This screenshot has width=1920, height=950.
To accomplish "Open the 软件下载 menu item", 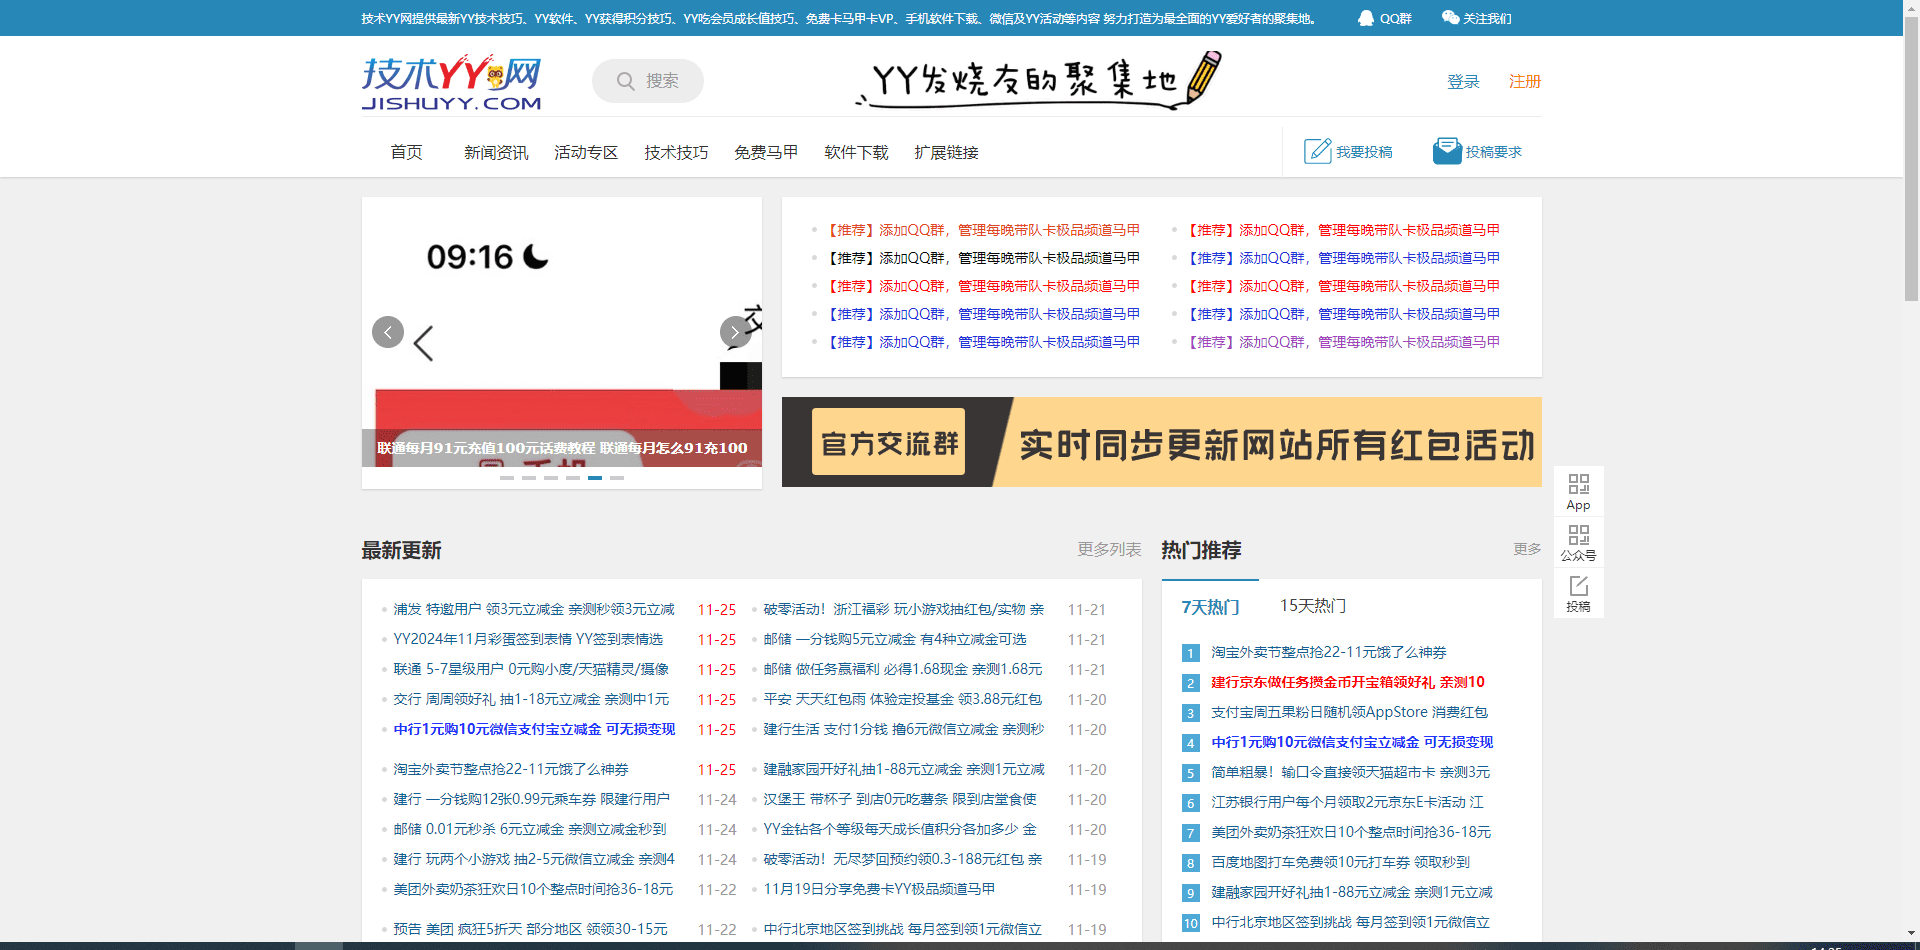I will pos(856,152).
